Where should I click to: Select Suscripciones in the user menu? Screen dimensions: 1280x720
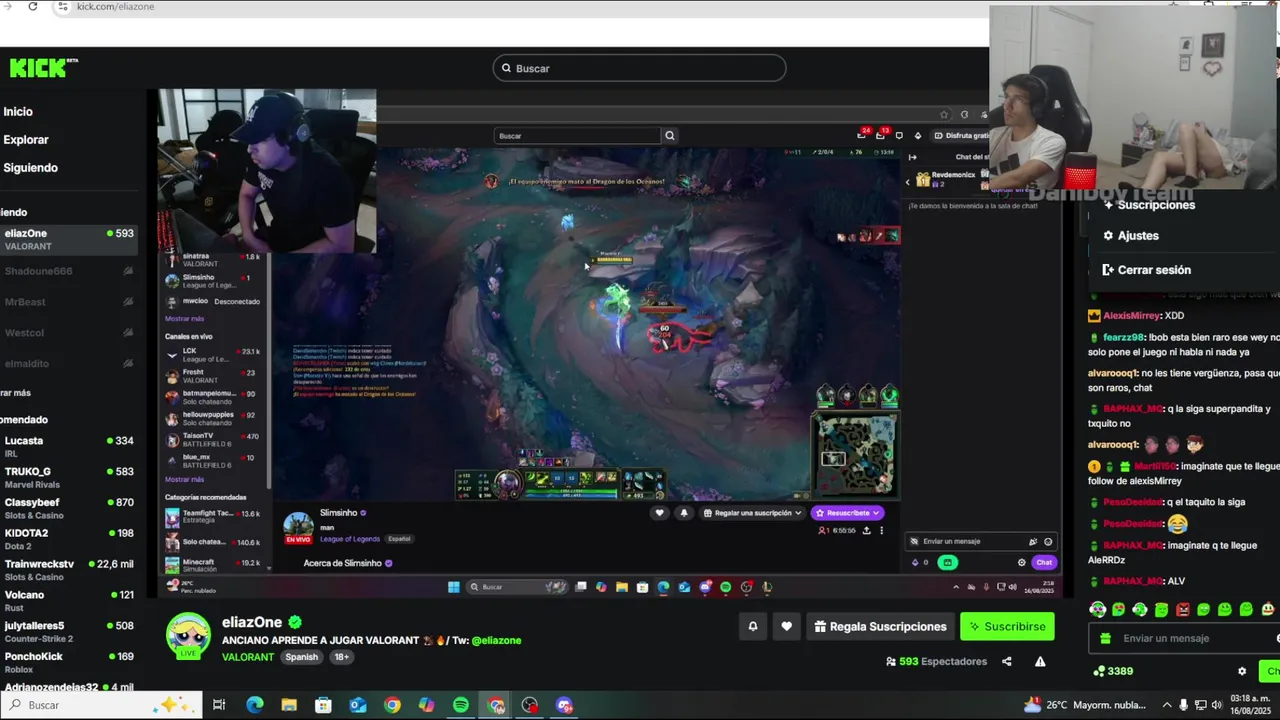click(1156, 205)
